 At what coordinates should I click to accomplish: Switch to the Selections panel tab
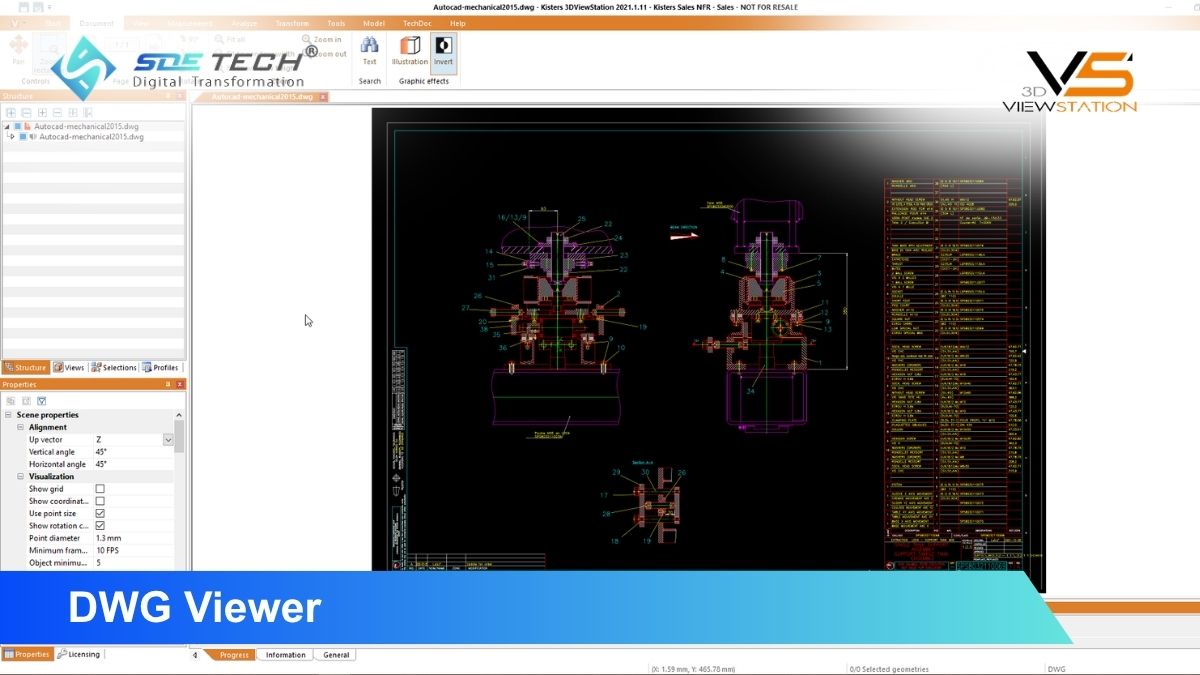coord(113,367)
